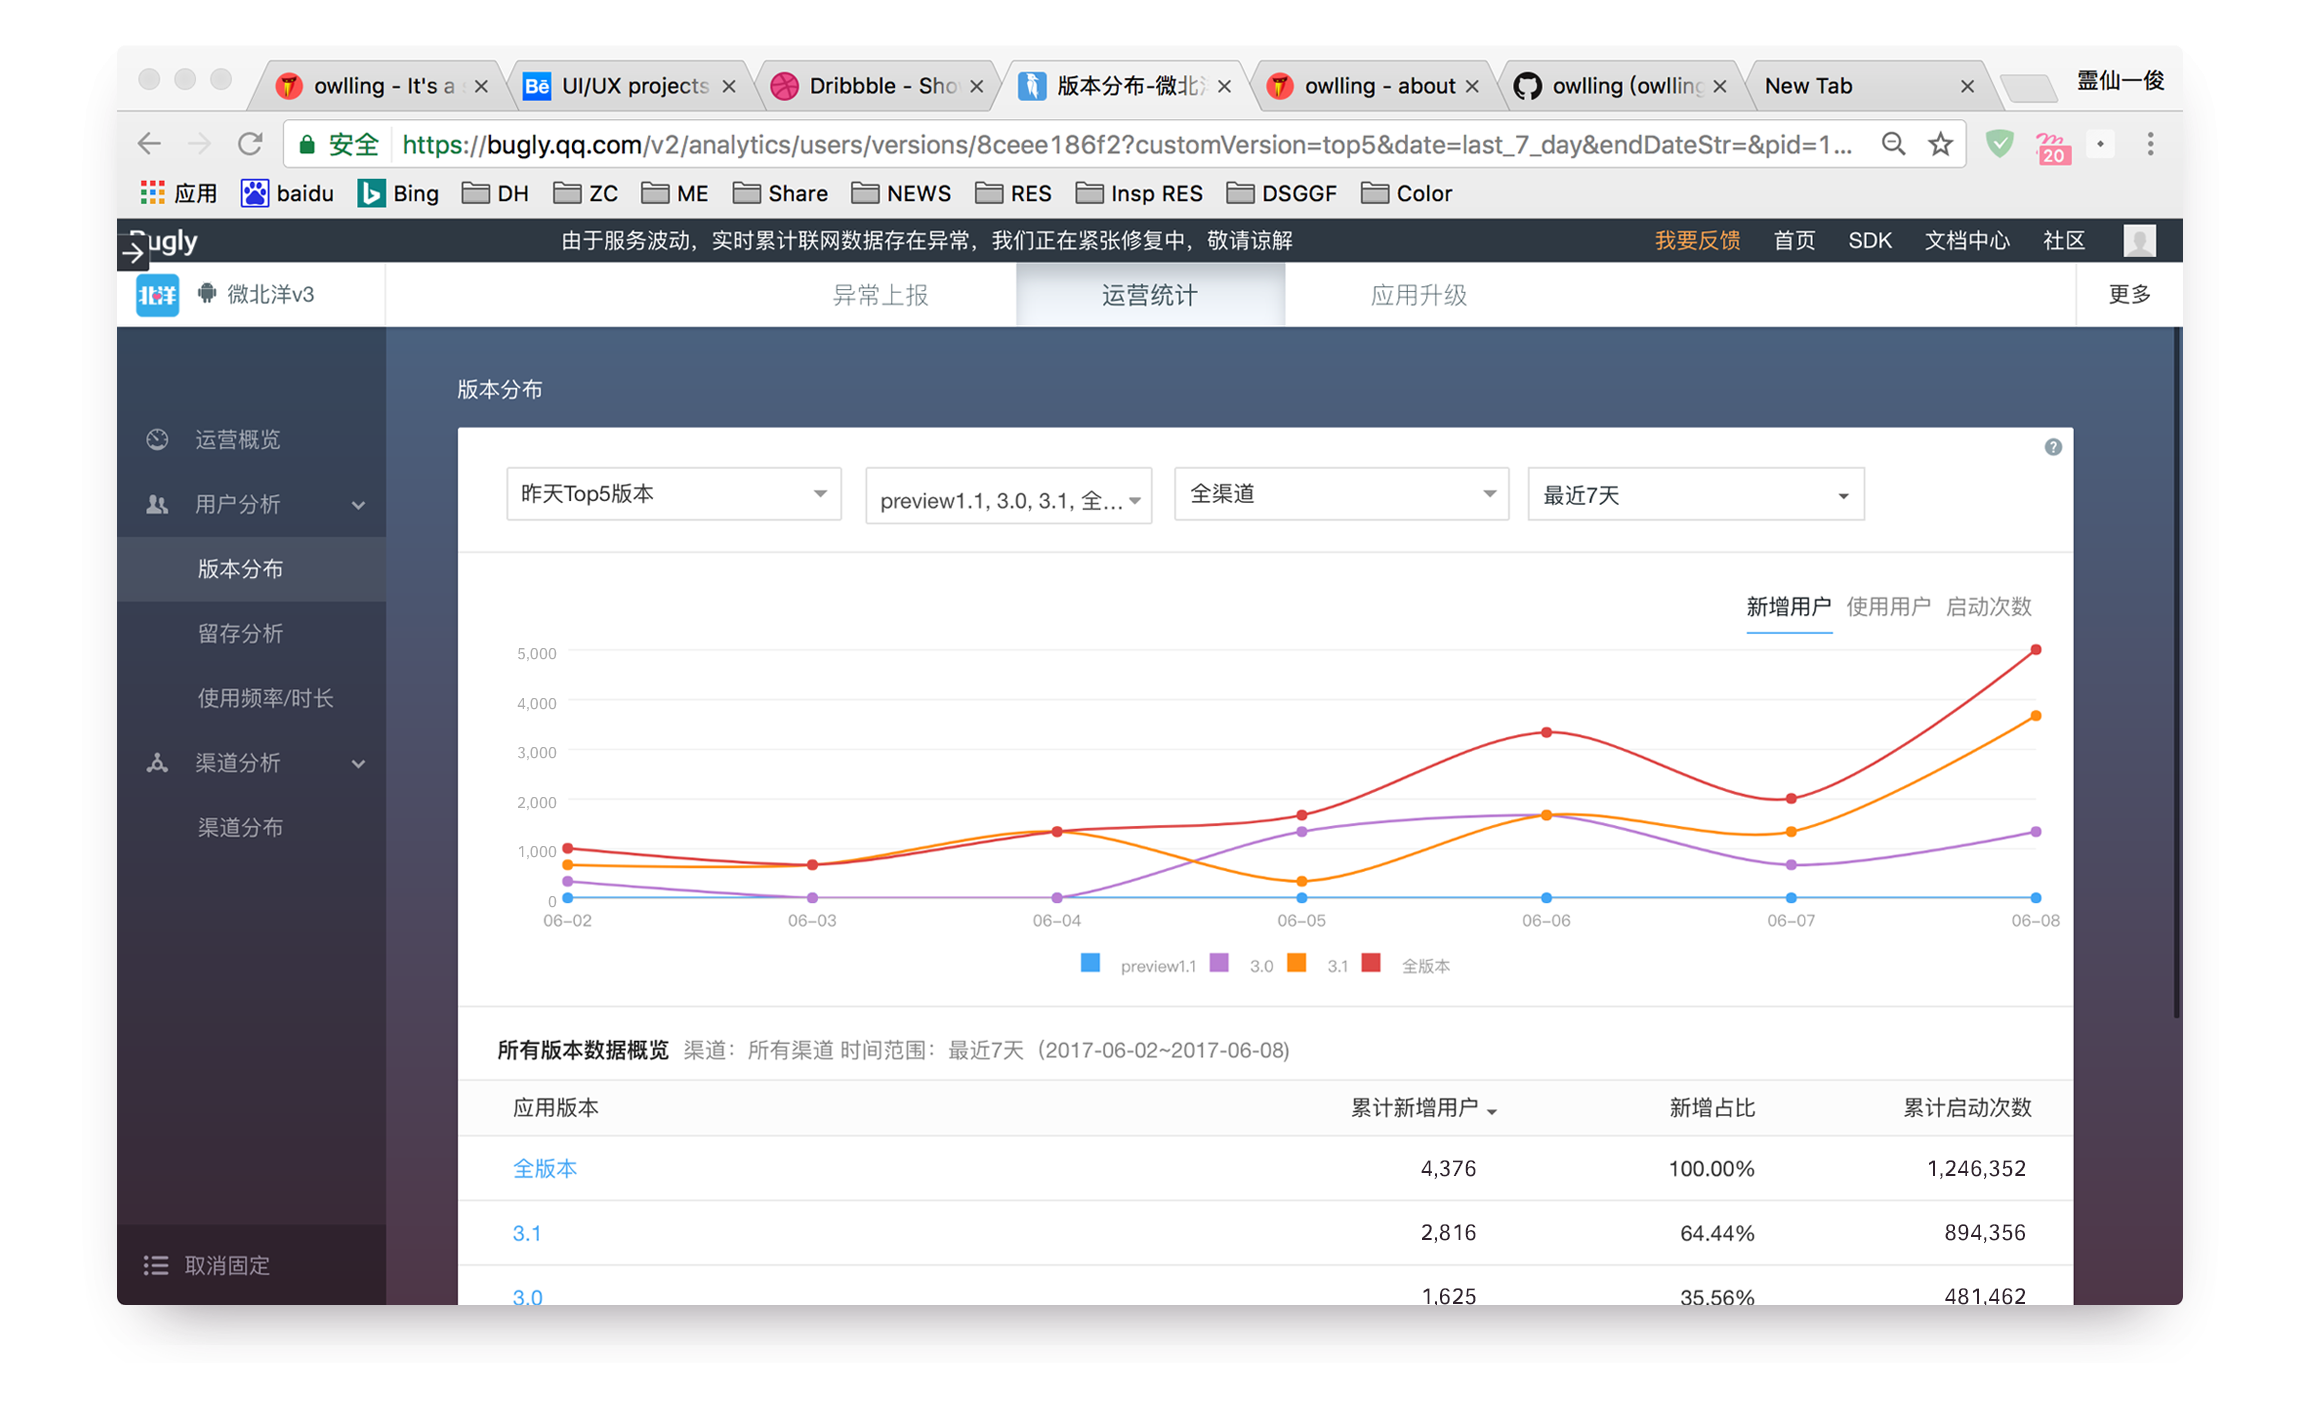Open the Color bookmarks folder
Image resolution: width=2302 pixels, height=1404 pixels.
(x=1407, y=193)
